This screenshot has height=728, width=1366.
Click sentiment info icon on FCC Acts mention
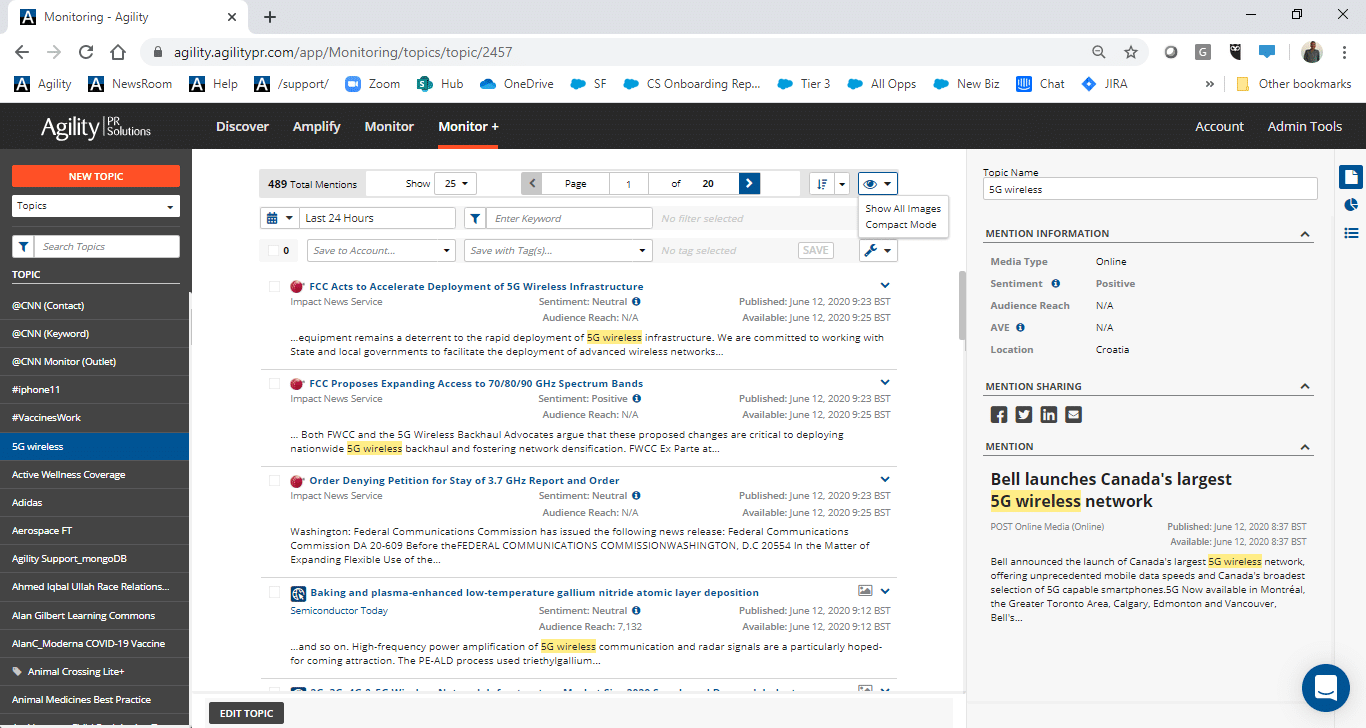636,301
